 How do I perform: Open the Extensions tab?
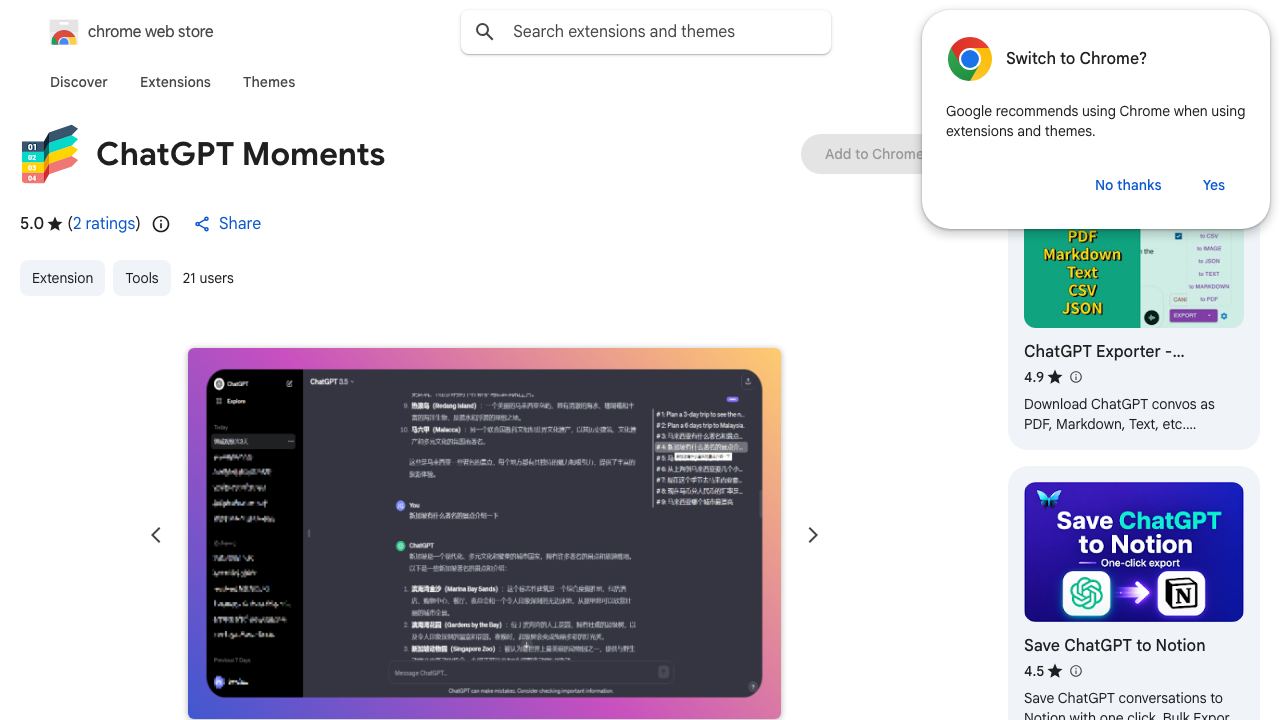coord(175,82)
